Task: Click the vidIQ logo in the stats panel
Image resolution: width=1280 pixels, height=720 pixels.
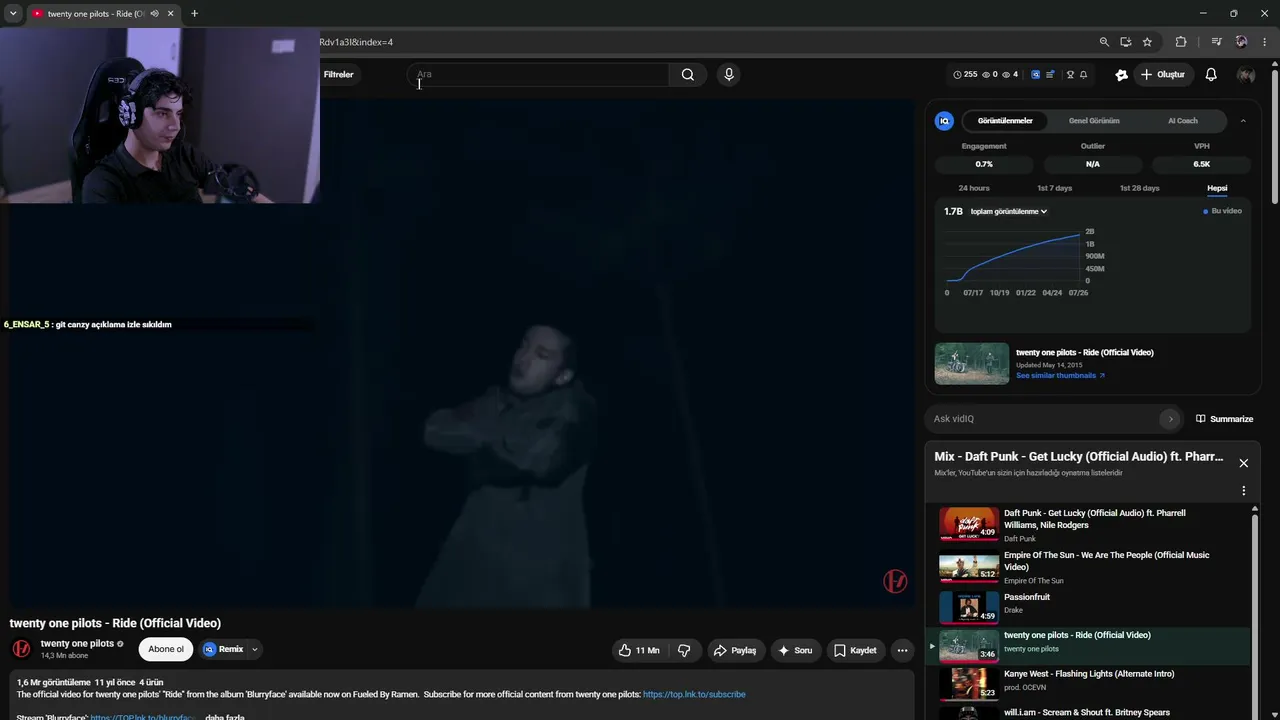Action: click(944, 121)
